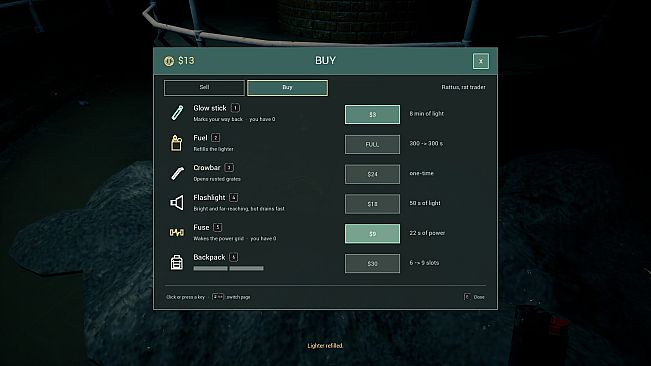Click the switch page key badge

click(x=218, y=297)
